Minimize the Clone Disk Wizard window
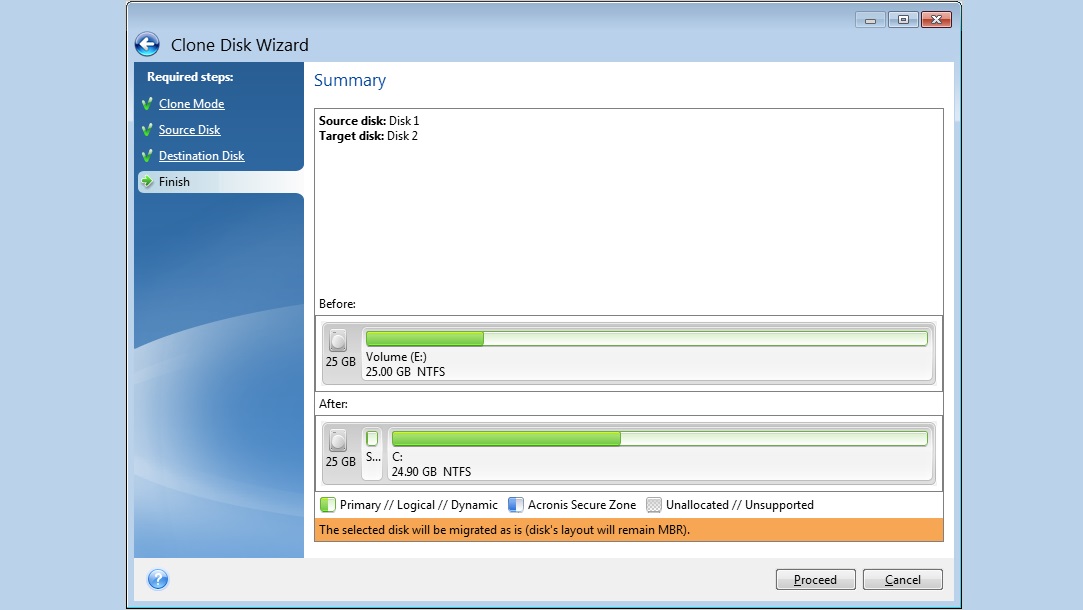 [870, 20]
